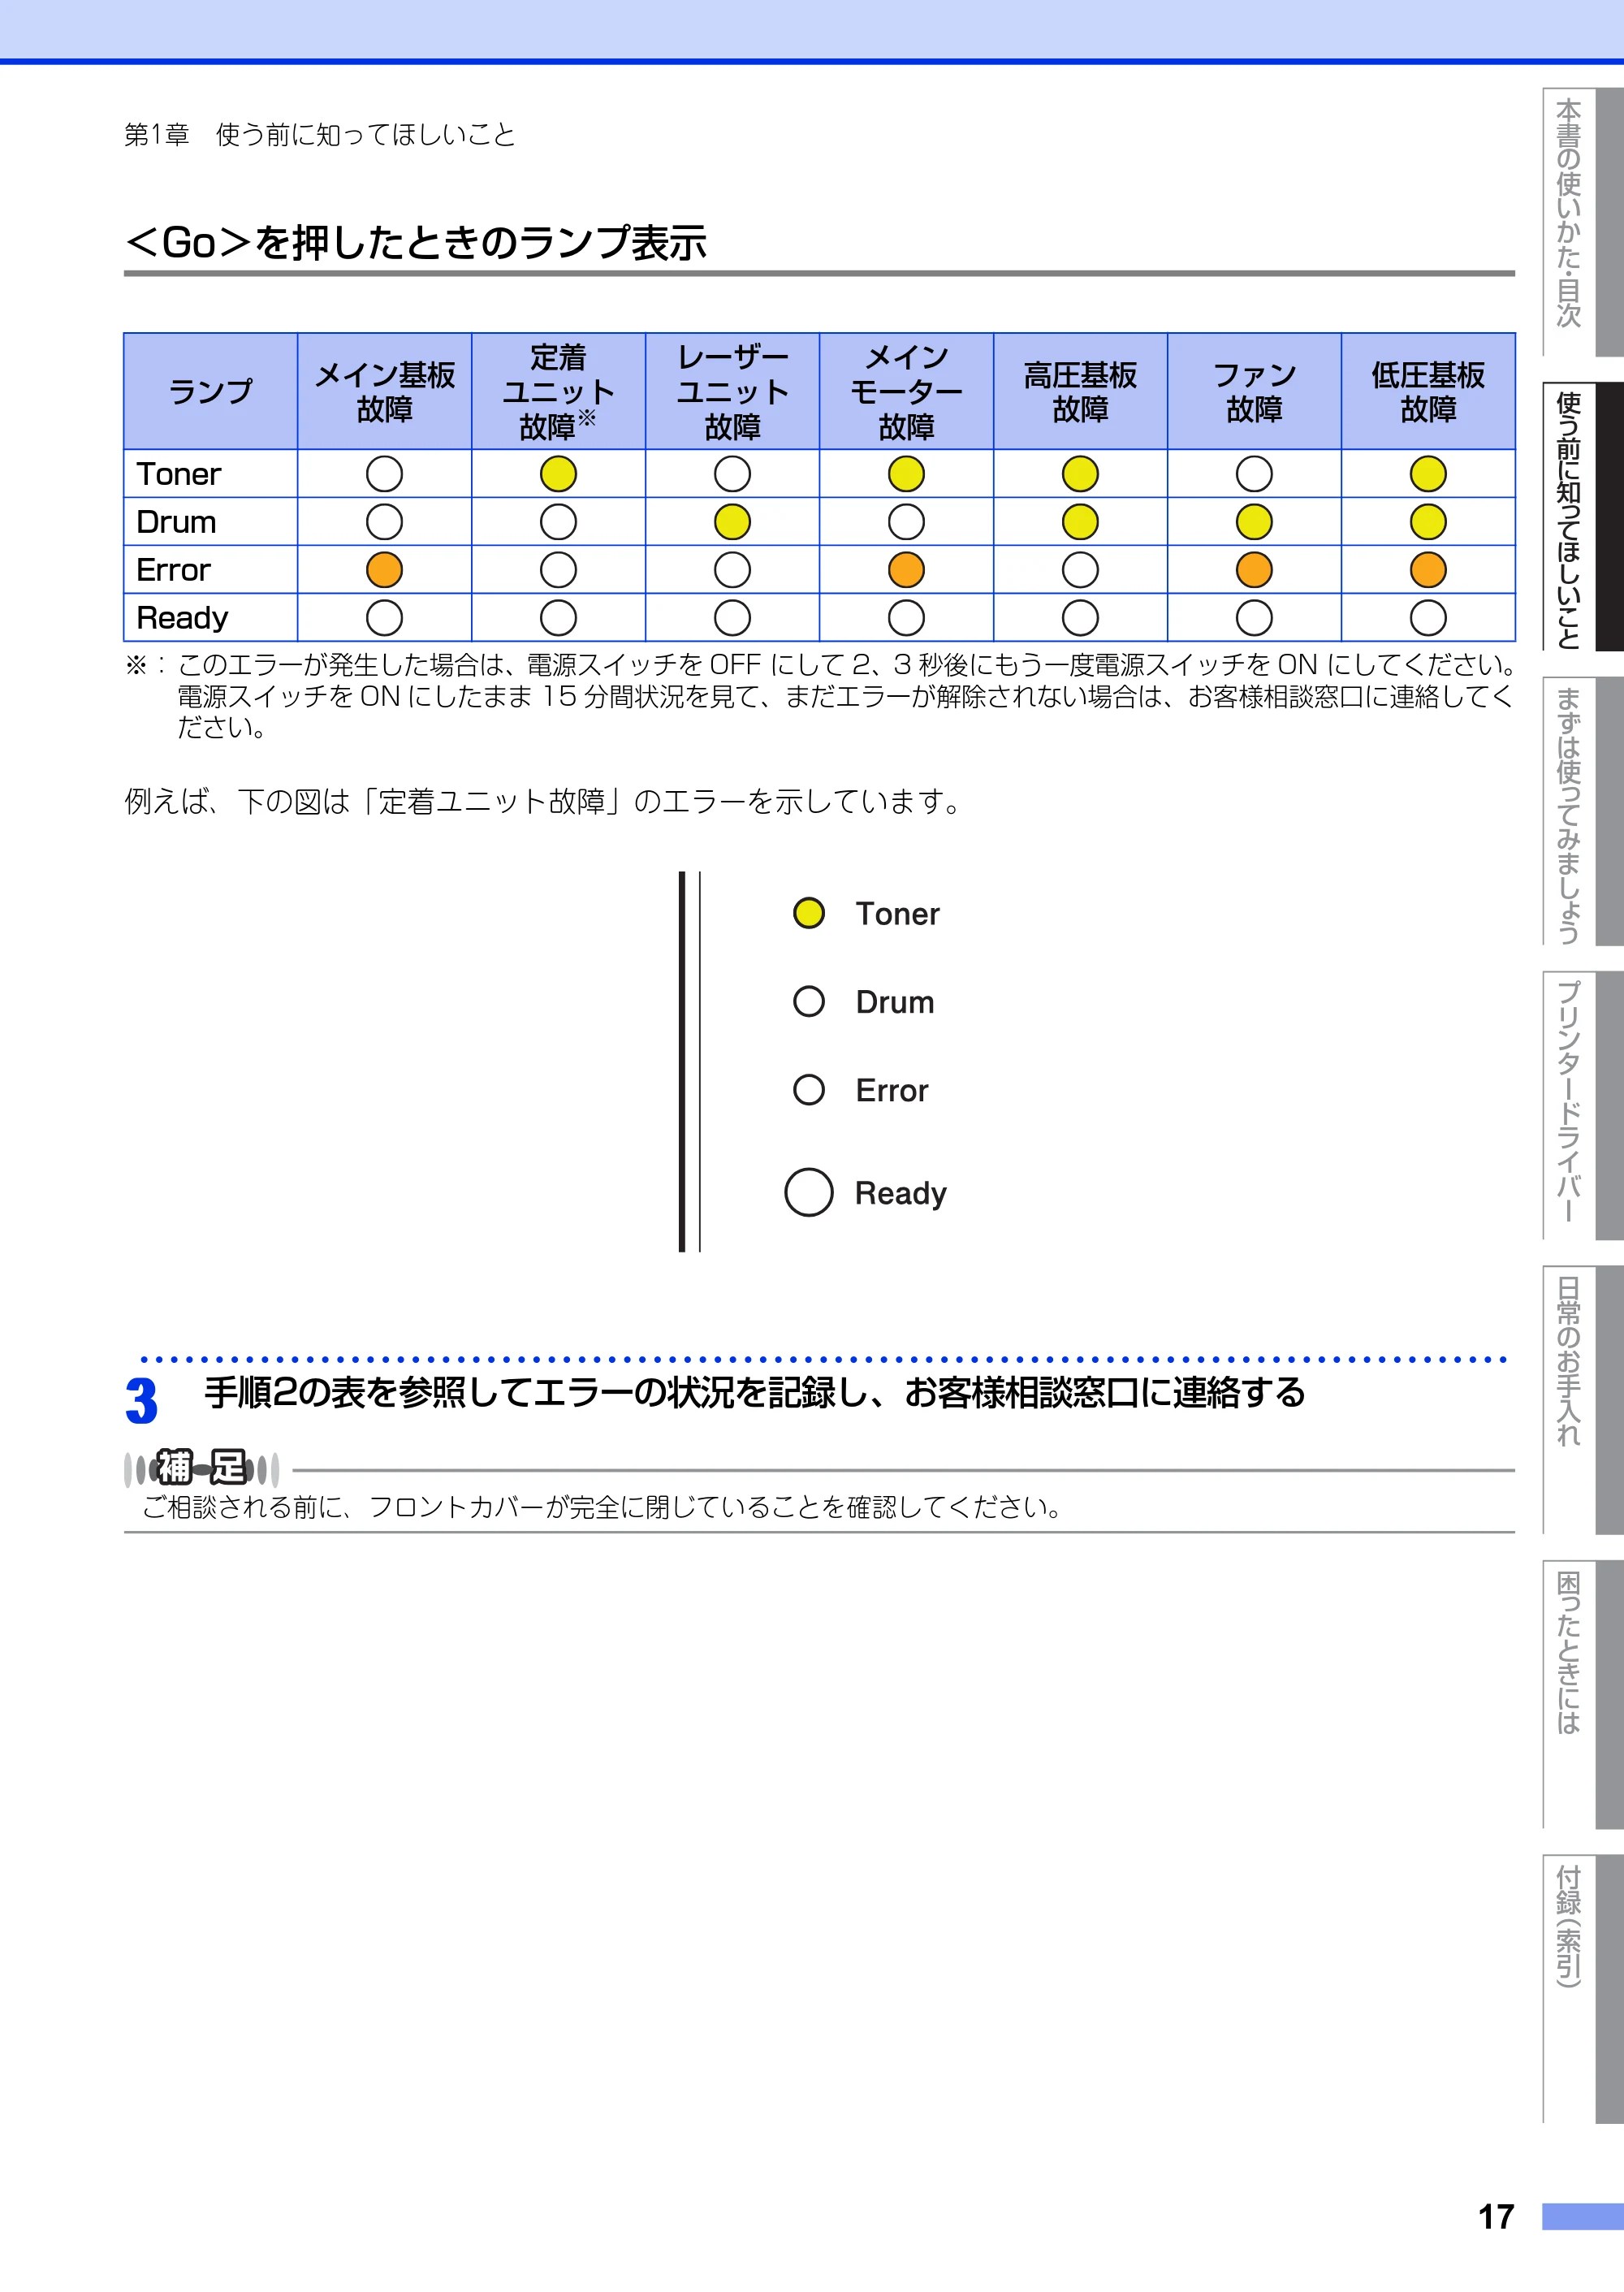Click the yellow Toner lamp in the example diagram
This screenshot has height=2292, width=1624.
click(x=808, y=912)
